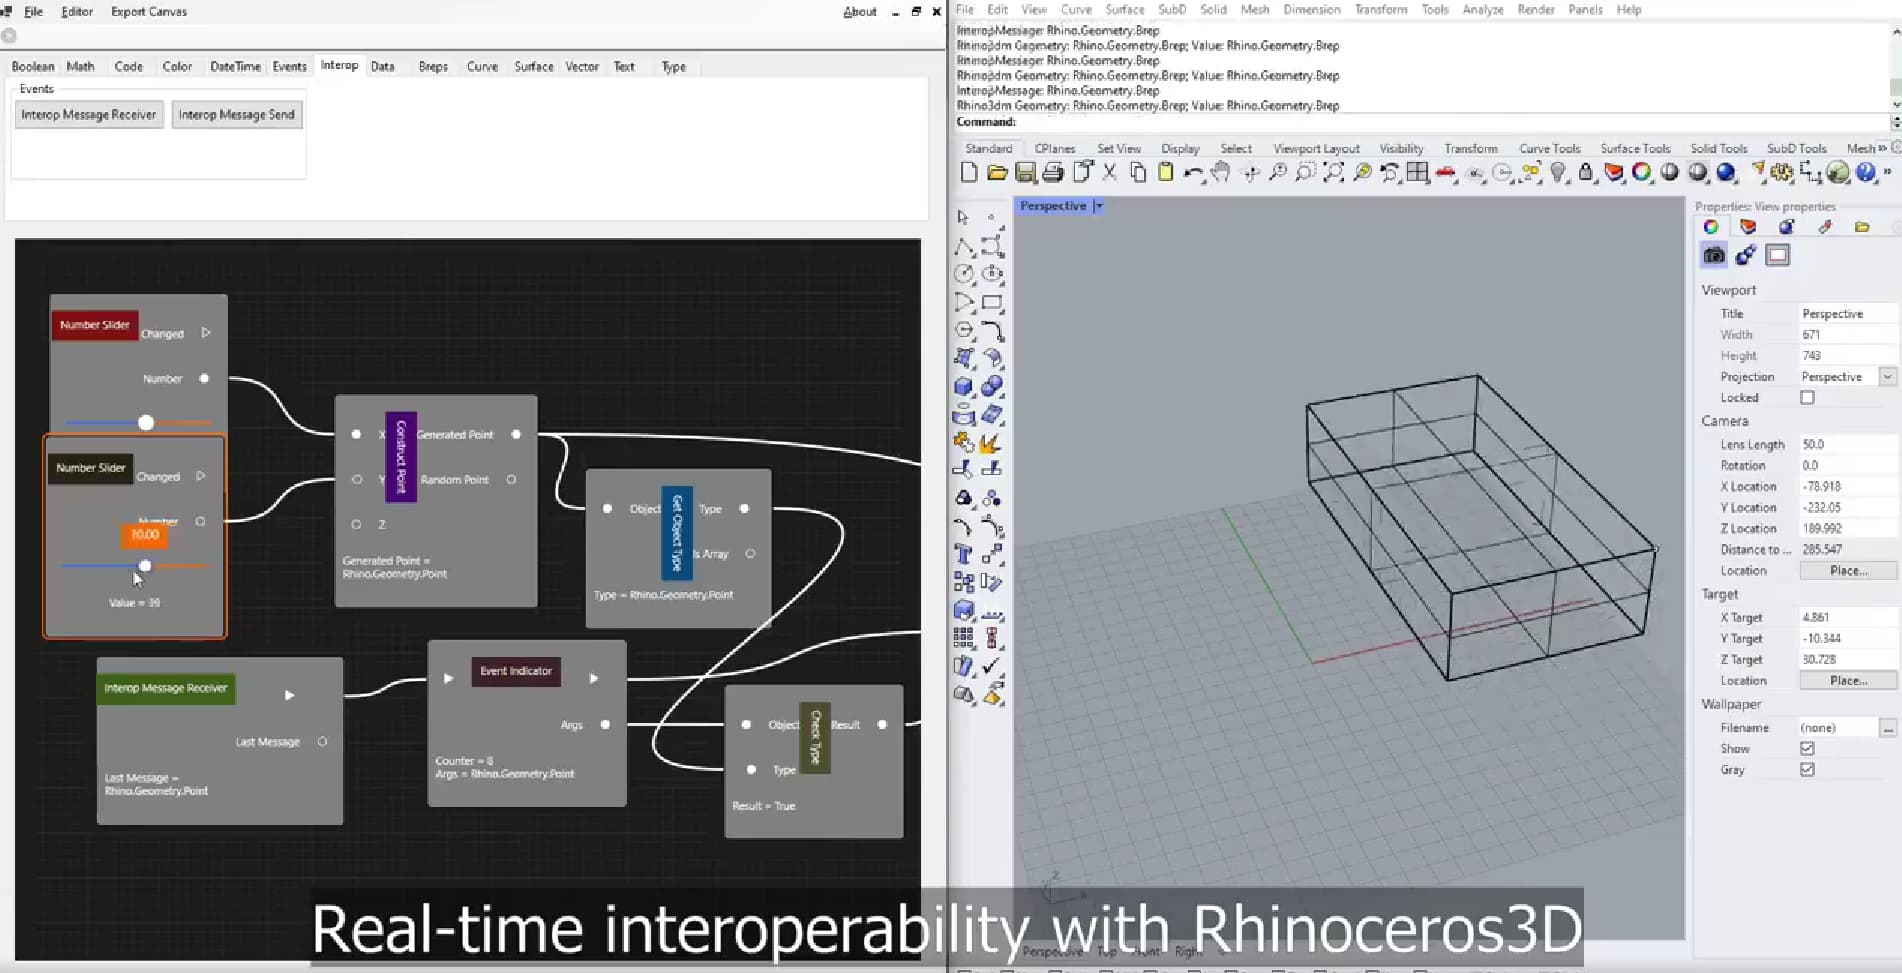Screen dimensions: 1902x973
Task: Click the Interop Message Receiver button
Action: point(89,115)
